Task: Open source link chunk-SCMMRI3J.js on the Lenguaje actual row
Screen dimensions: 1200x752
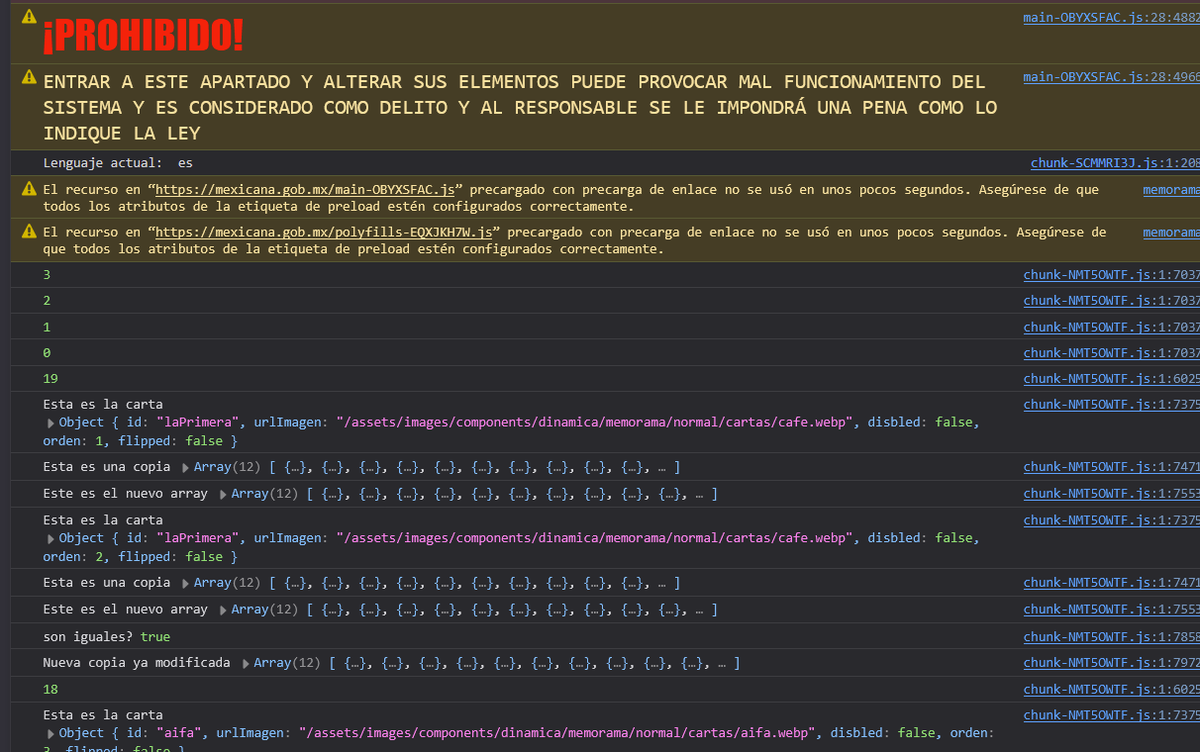Action: coord(1115,163)
